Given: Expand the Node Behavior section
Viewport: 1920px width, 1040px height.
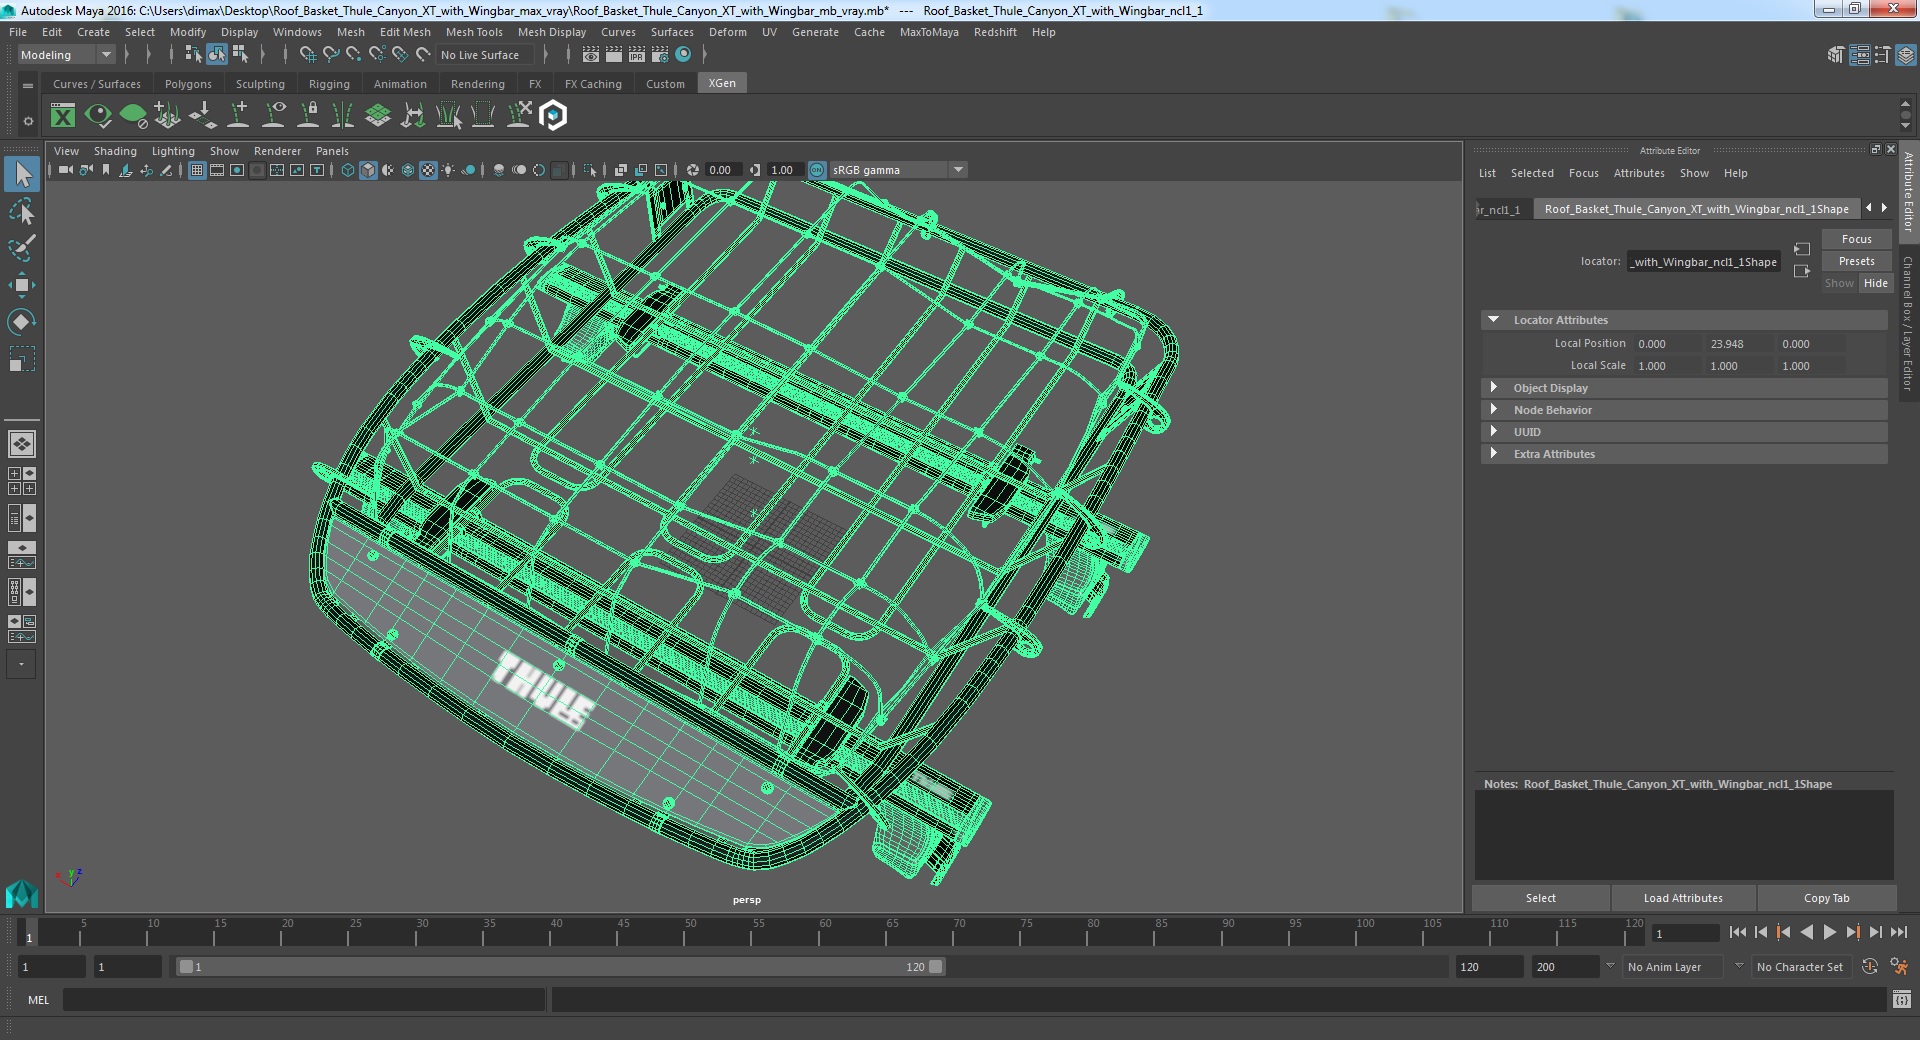Looking at the screenshot, I should coord(1494,410).
